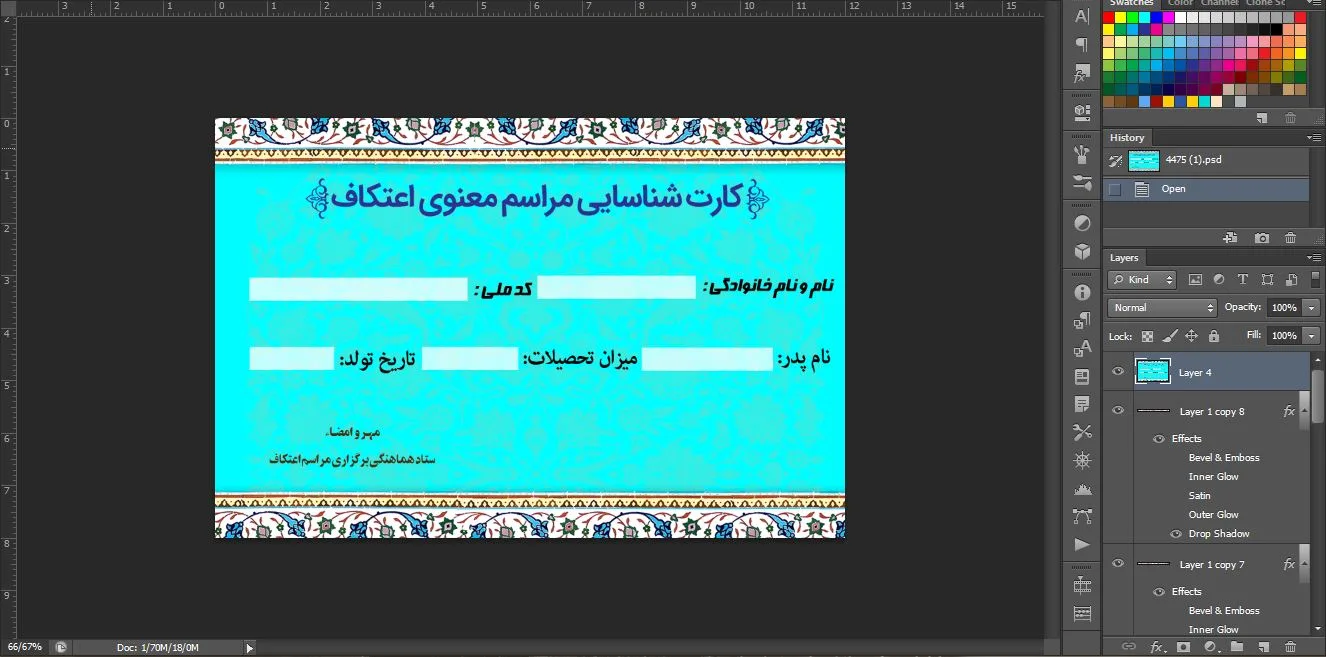Delete current state in History panel
The height and width of the screenshot is (657, 1326).
[x=1290, y=238]
